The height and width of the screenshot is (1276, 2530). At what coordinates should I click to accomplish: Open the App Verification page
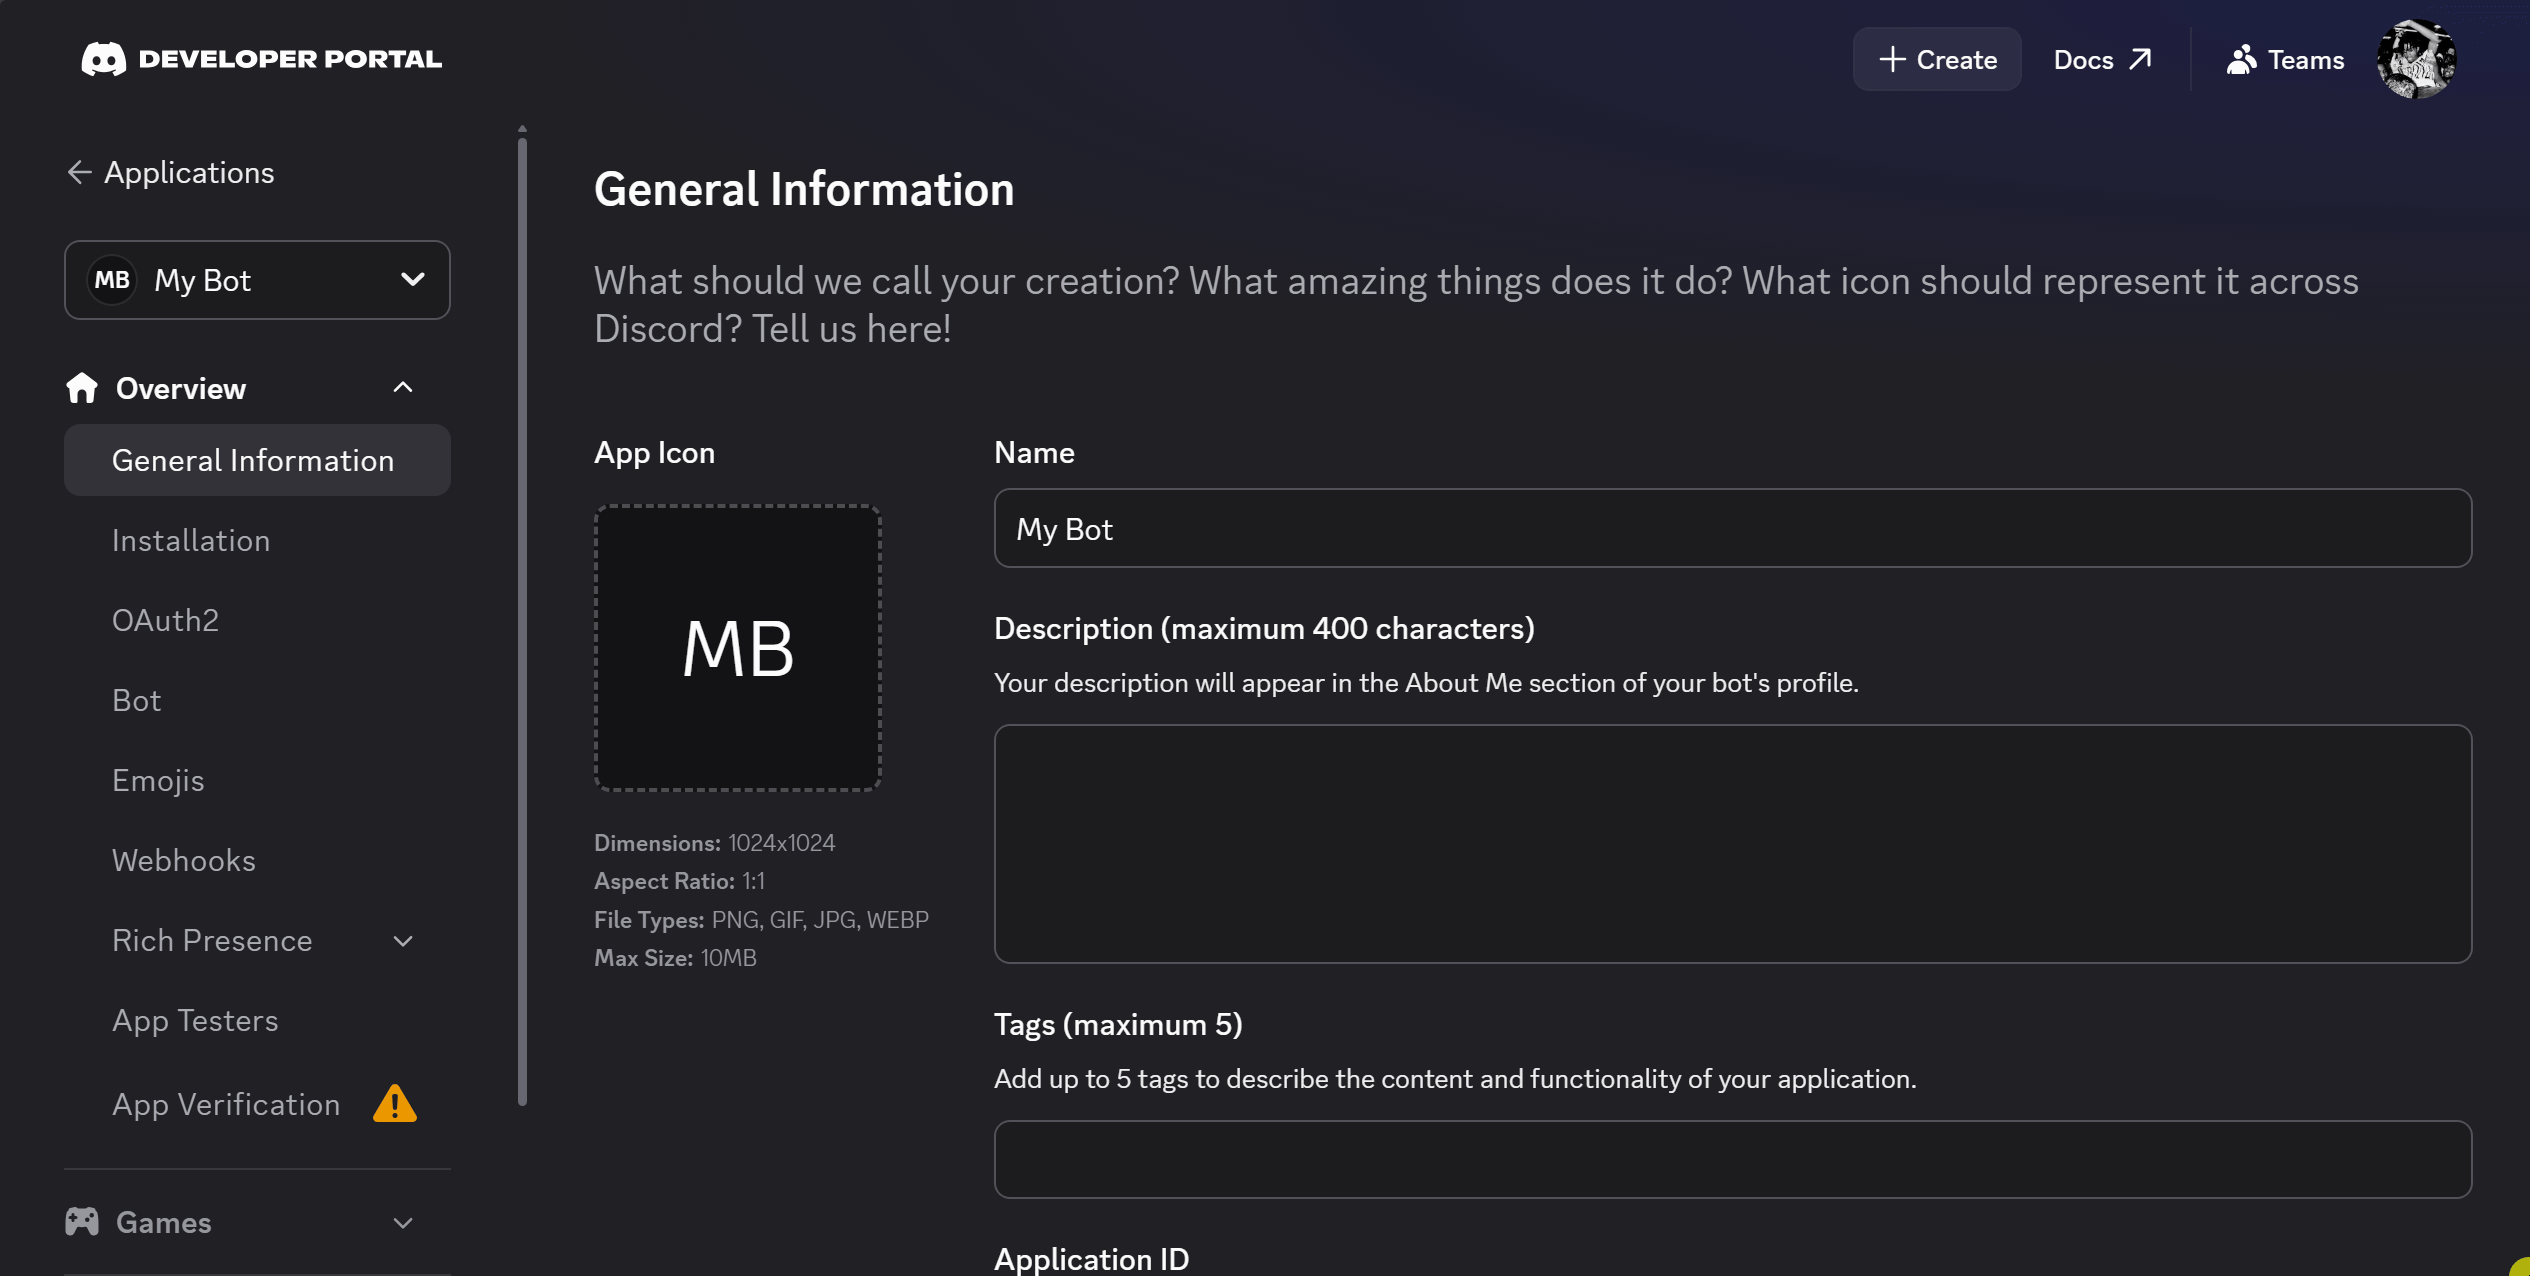tap(226, 1104)
